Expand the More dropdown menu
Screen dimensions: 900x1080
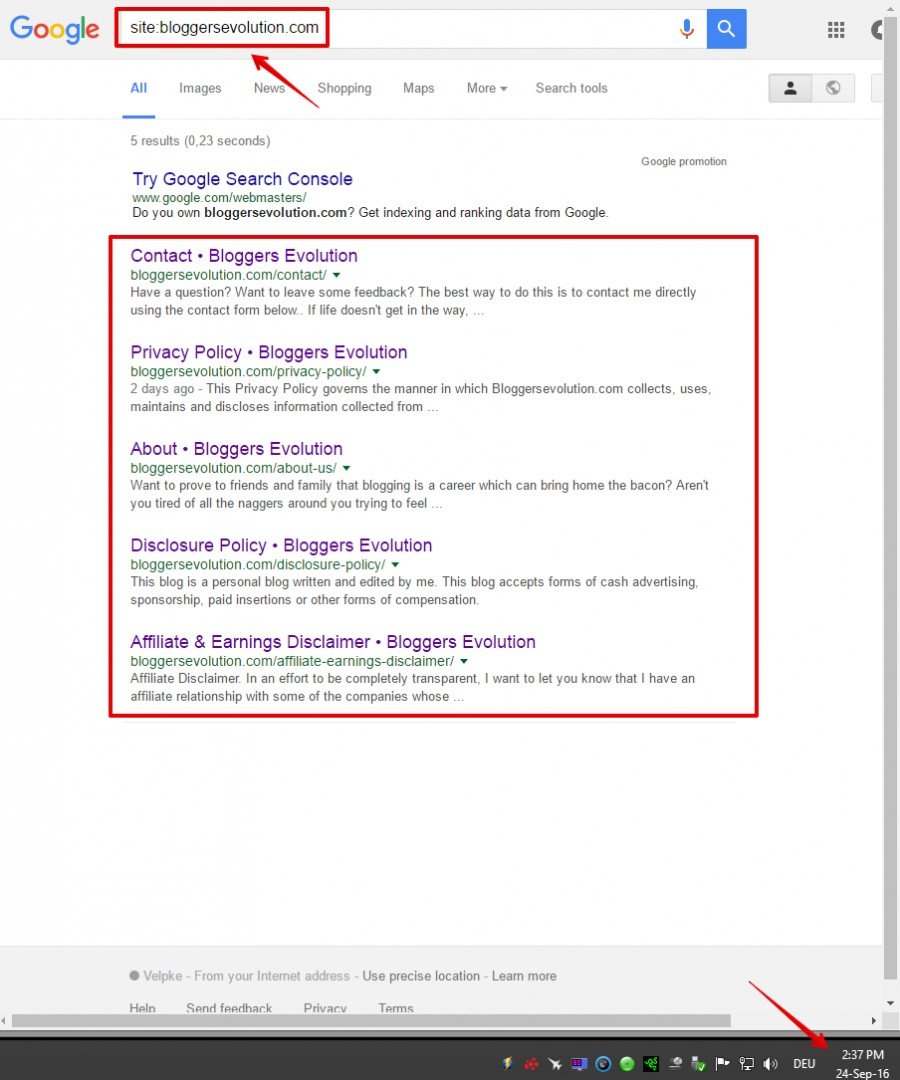pos(487,88)
